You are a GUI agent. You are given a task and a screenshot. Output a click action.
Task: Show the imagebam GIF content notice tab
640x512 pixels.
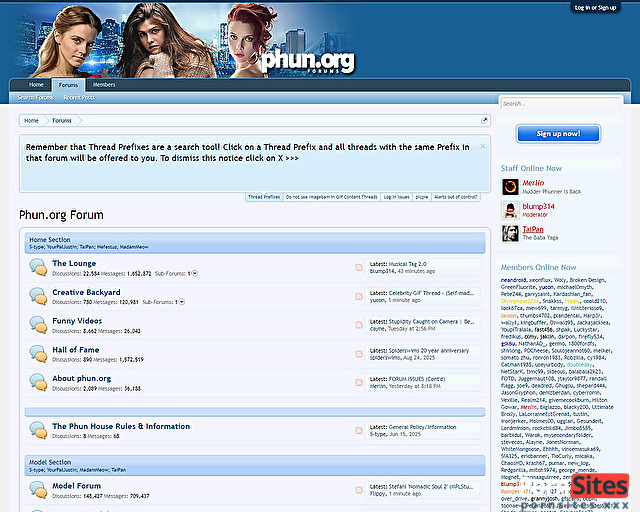click(331, 197)
